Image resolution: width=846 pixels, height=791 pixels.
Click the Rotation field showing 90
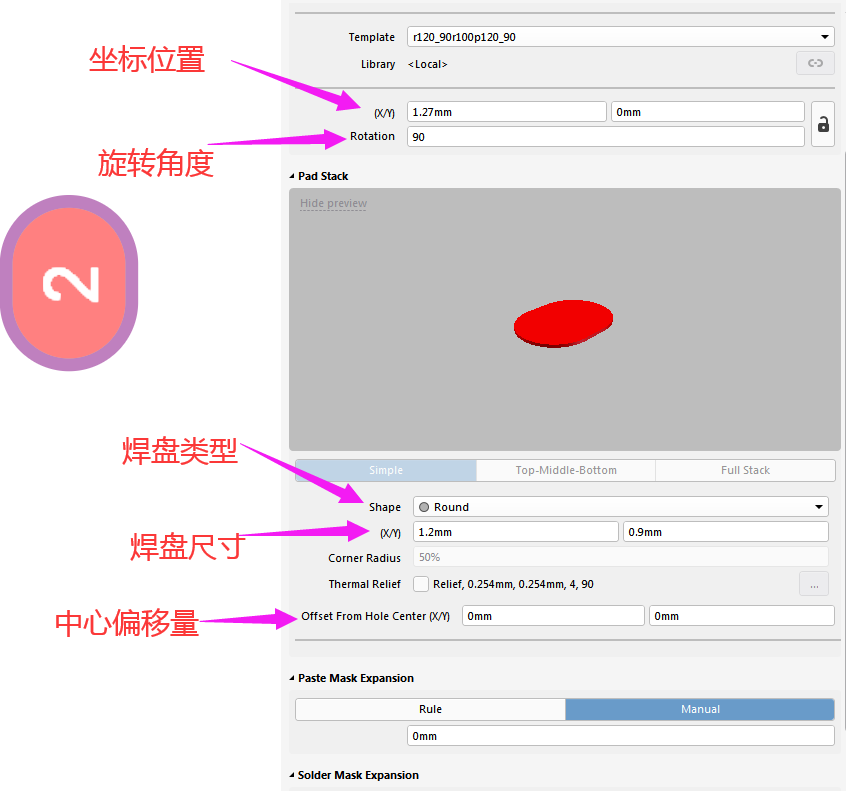coord(605,137)
